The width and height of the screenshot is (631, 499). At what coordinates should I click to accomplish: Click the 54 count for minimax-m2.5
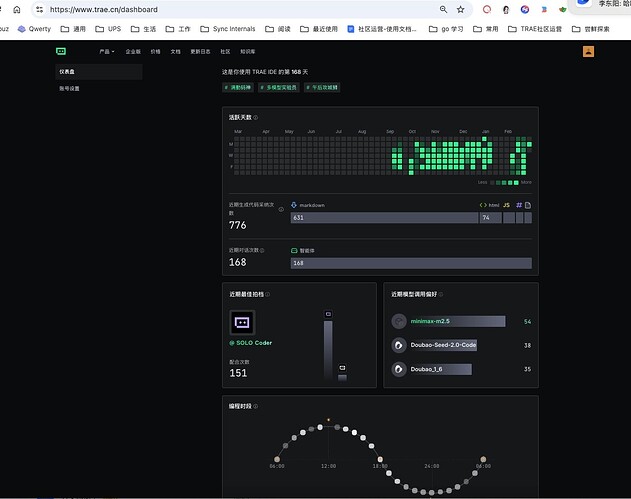tap(527, 322)
